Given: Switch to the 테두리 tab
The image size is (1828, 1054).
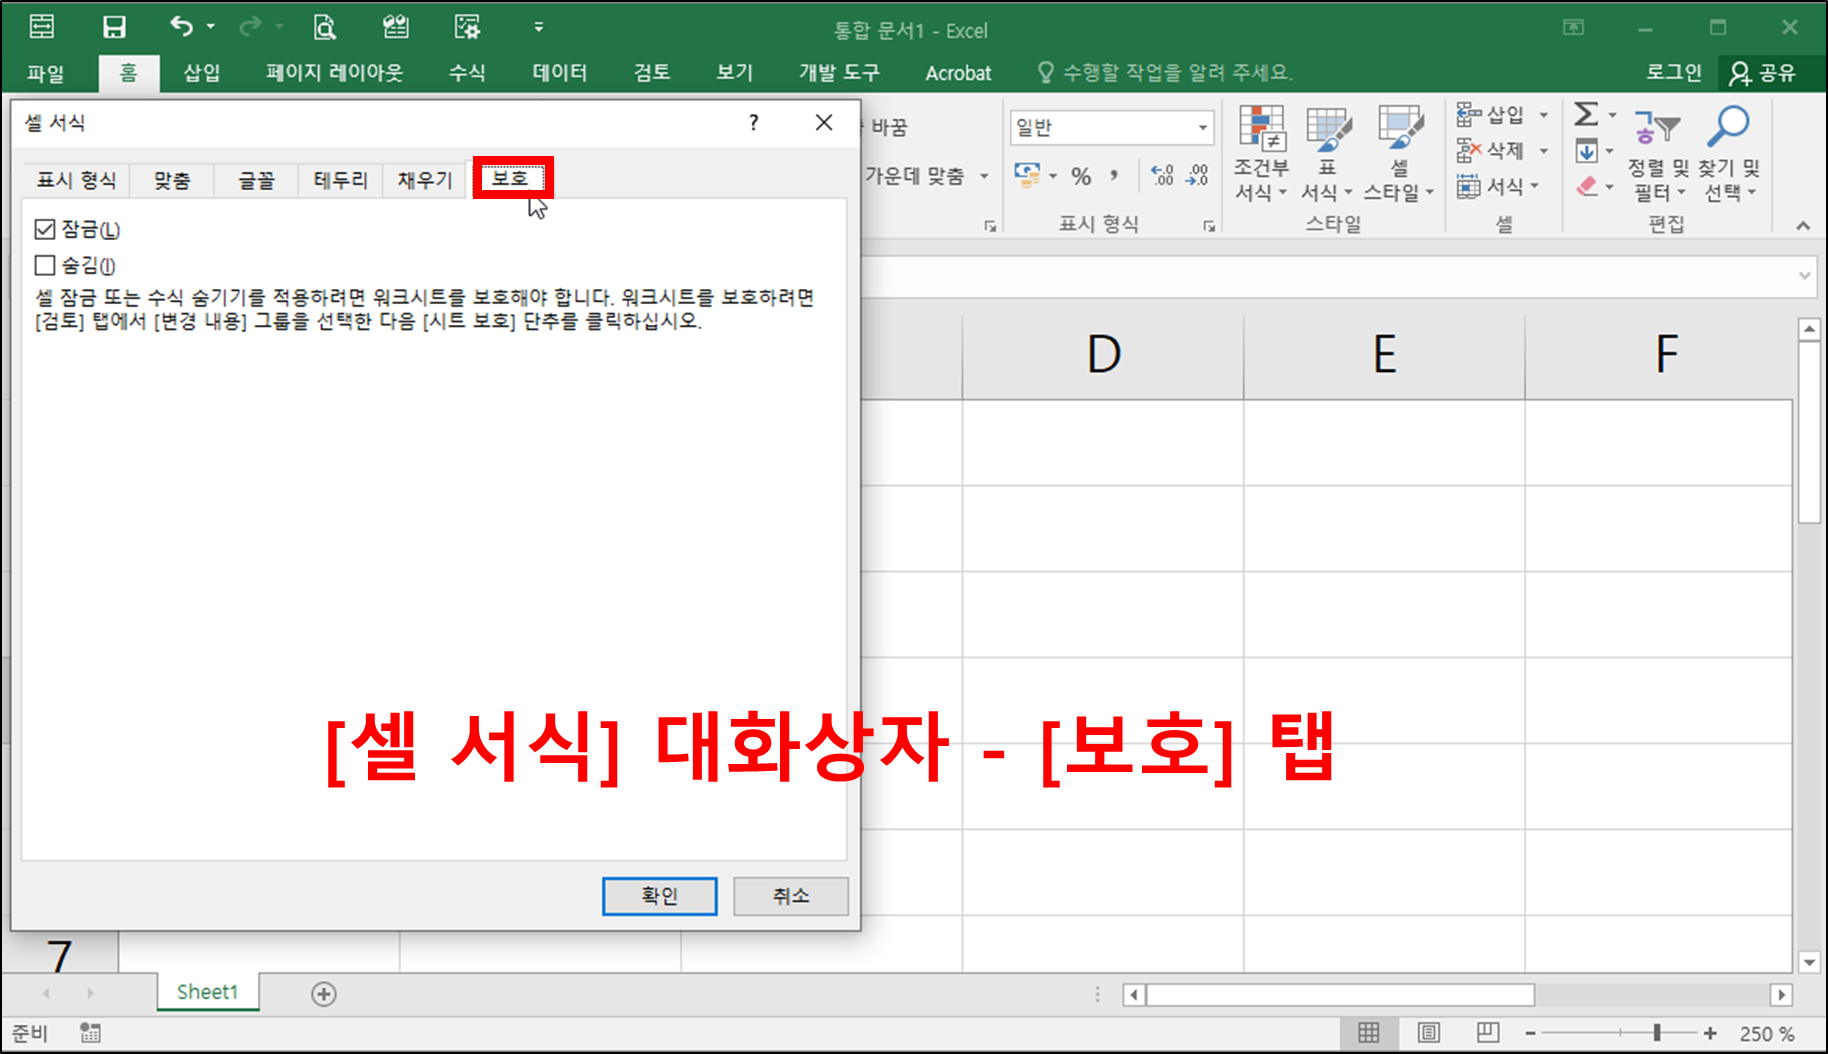Looking at the screenshot, I should click(339, 180).
